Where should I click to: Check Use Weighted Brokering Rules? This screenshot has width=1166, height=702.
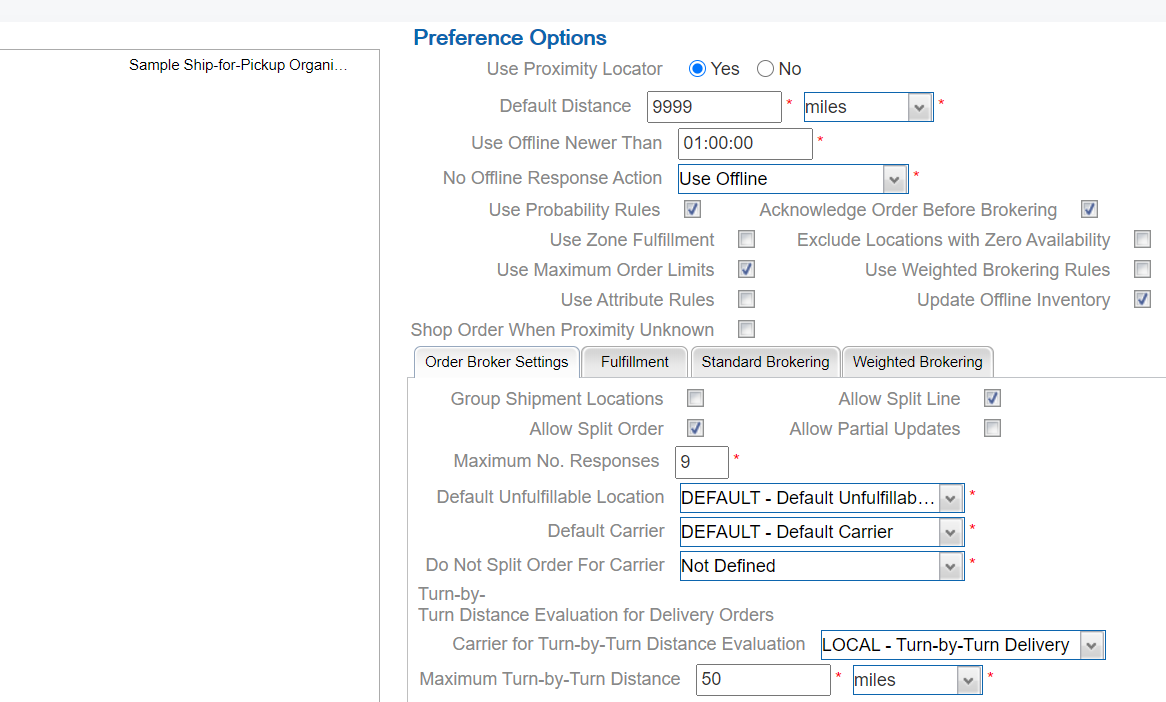pyautogui.click(x=1142, y=269)
